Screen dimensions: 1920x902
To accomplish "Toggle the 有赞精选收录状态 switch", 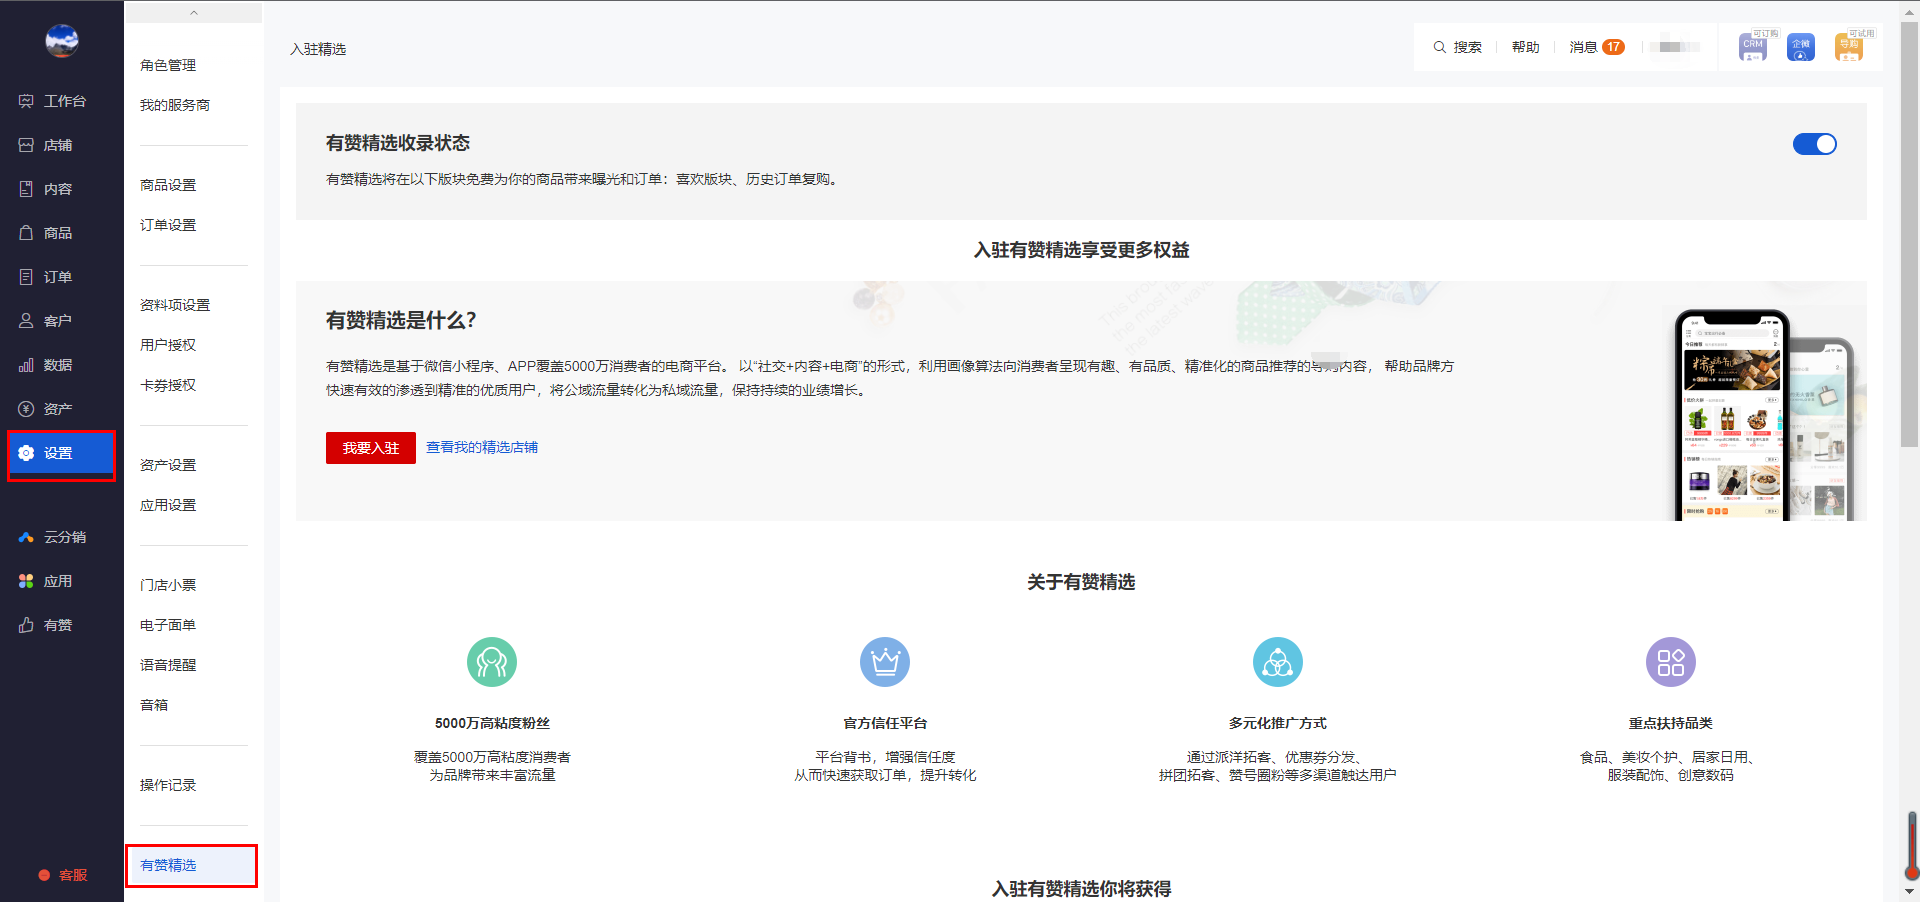I will pos(1815,144).
